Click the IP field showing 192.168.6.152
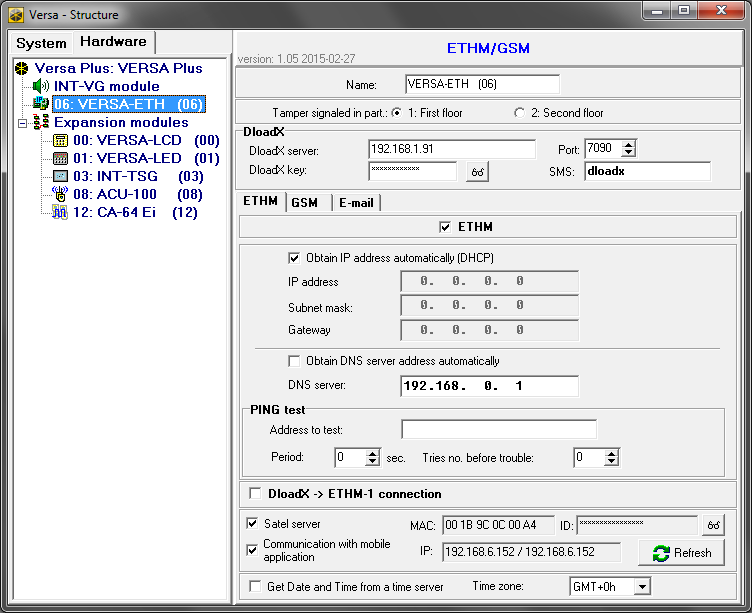Screen dimensions: 752x613 531,552
